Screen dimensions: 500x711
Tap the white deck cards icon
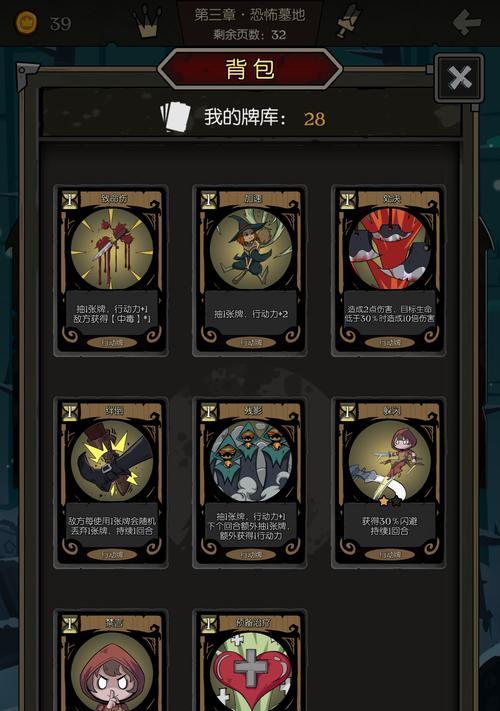click(176, 117)
